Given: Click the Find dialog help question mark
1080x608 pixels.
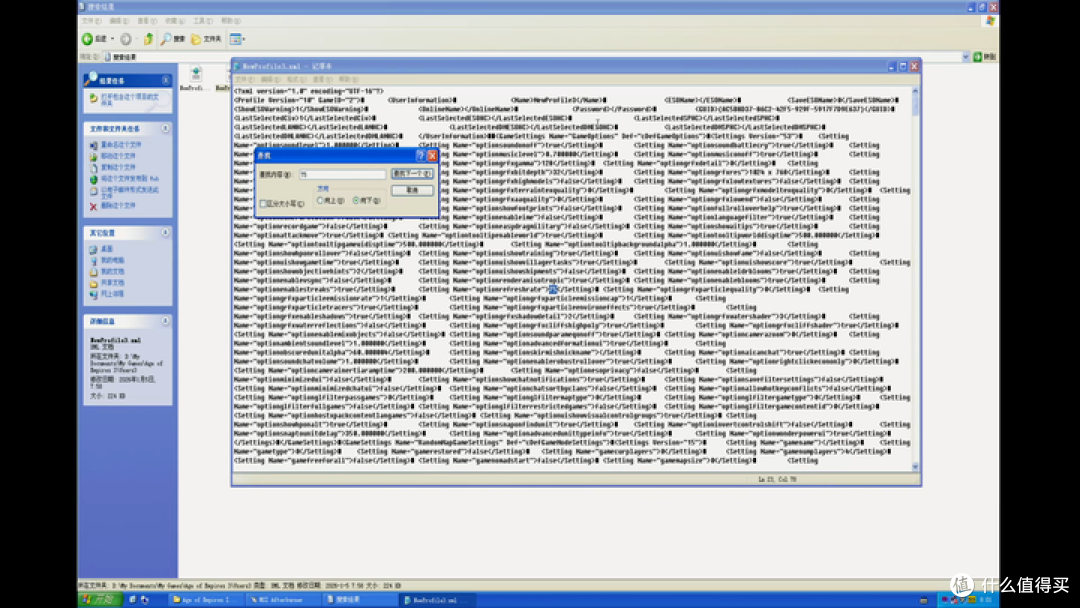Looking at the screenshot, I should point(421,156).
